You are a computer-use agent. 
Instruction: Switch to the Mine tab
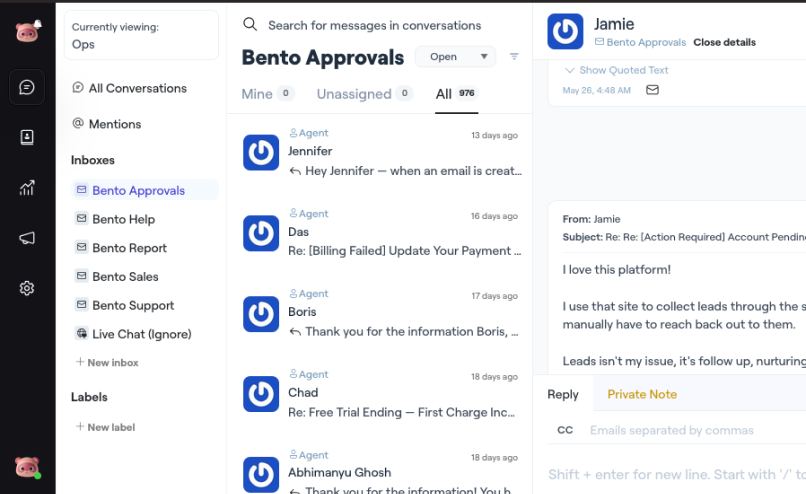click(x=267, y=94)
